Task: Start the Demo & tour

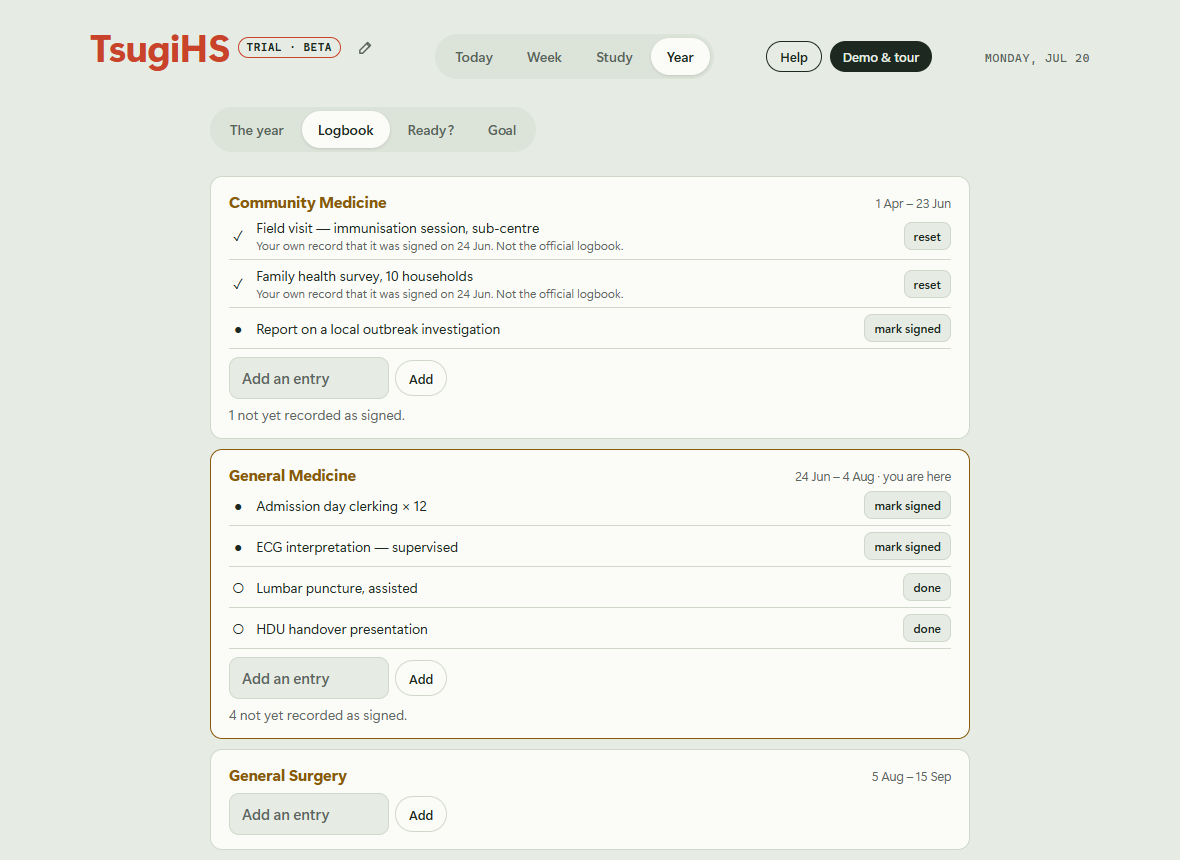Action: (881, 57)
